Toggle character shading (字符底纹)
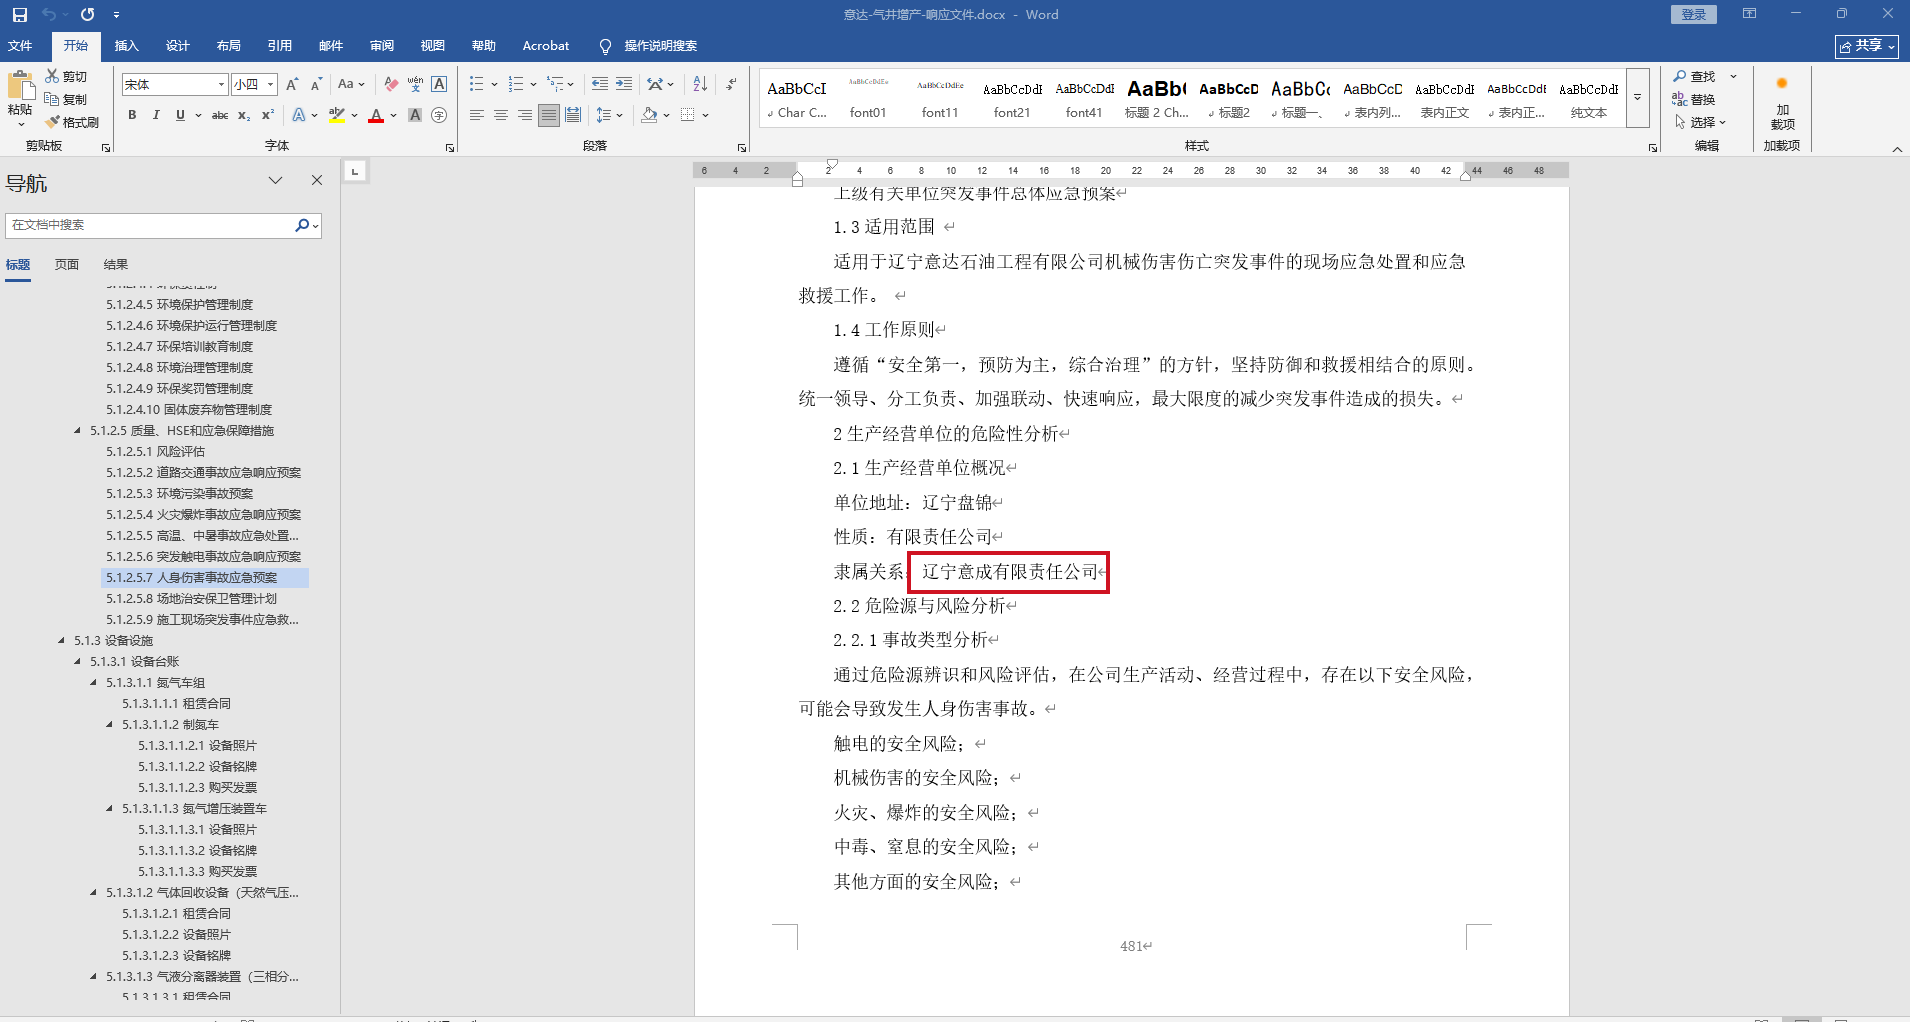Screen dimensions: 1910x1022 point(415,115)
